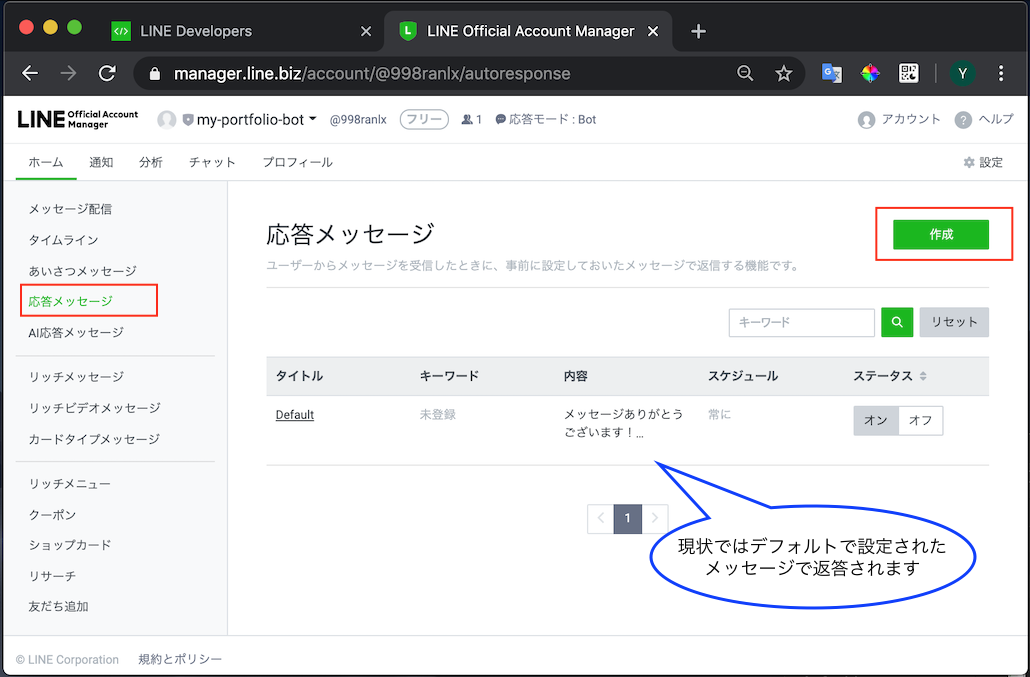Set the Default message status to オフ
This screenshot has width=1030, height=677.
920,420
